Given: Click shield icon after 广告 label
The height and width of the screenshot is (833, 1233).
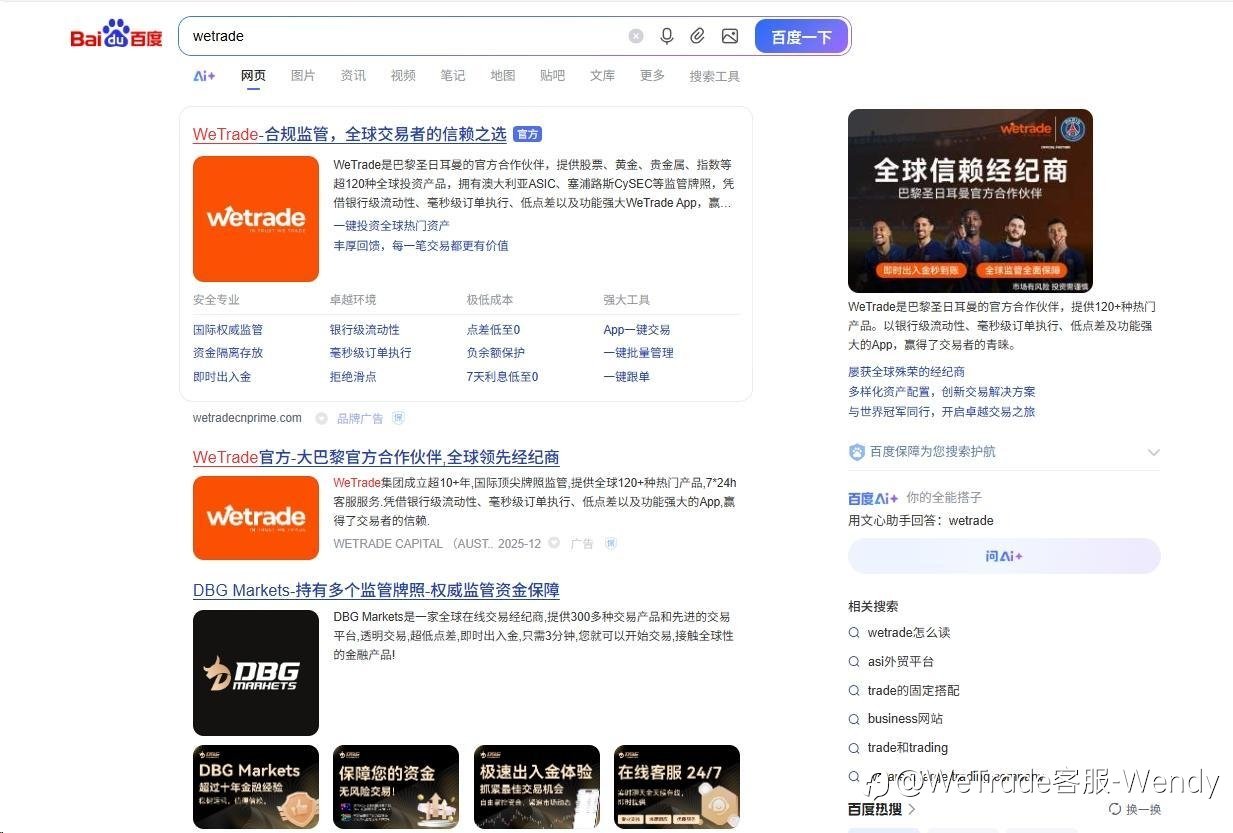Looking at the screenshot, I should click(x=611, y=544).
